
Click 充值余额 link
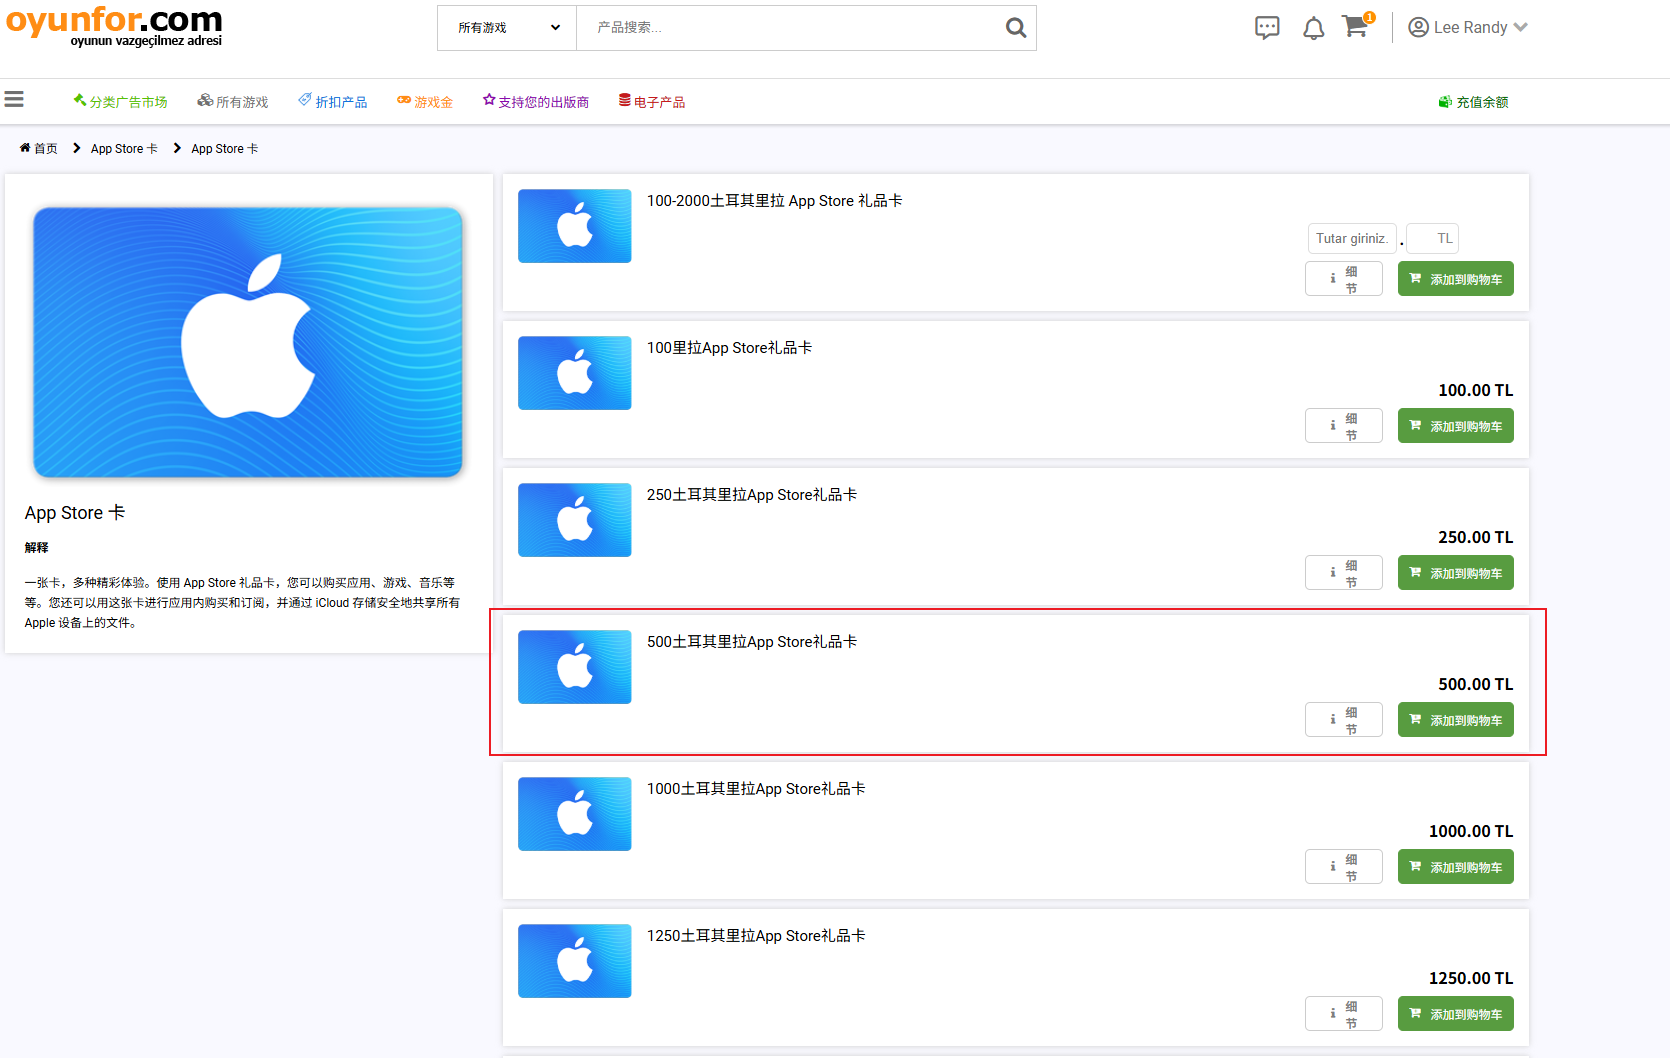point(1474,102)
